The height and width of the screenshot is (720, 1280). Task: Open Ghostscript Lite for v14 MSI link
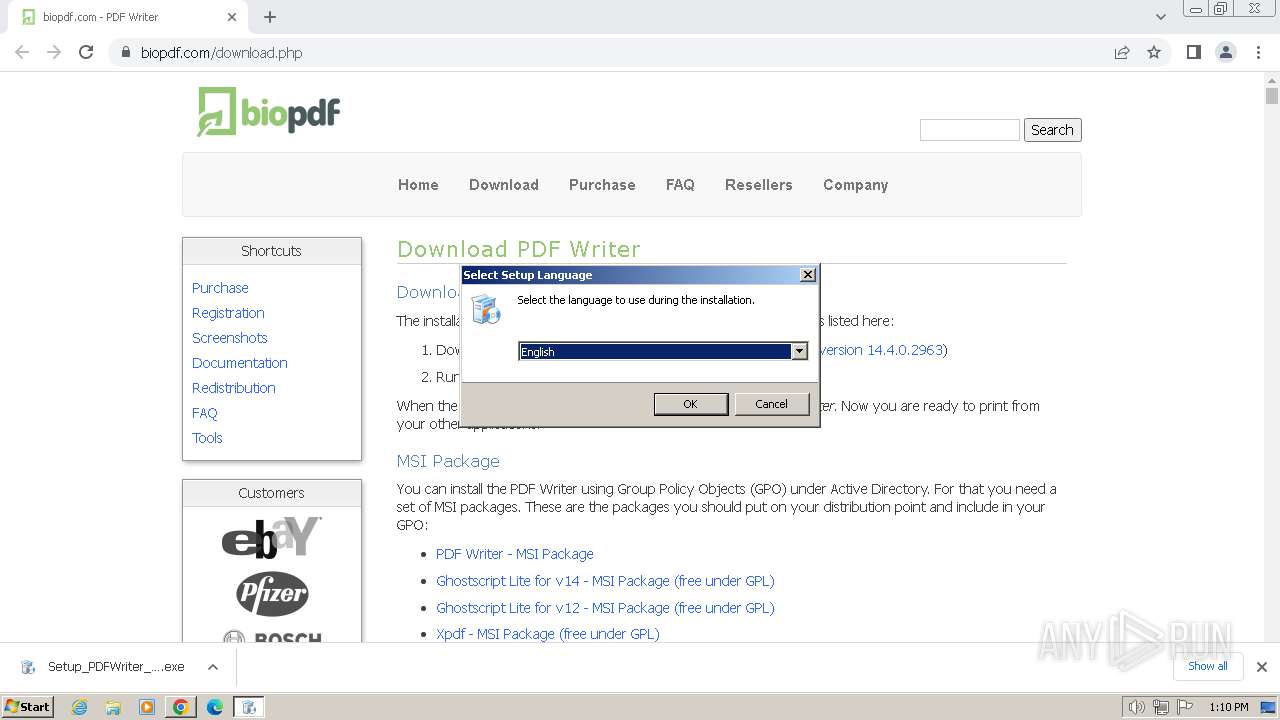pyautogui.click(x=605, y=581)
